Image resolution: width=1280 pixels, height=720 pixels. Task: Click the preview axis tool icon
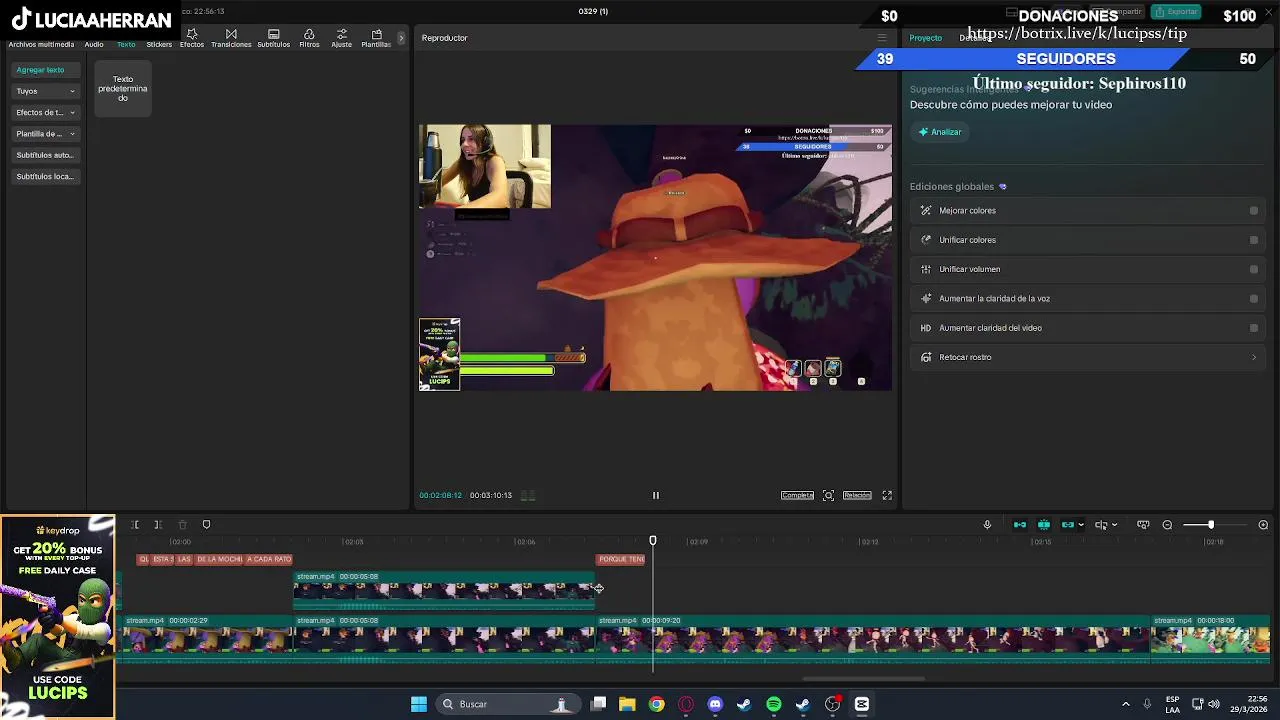coord(1101,525)
